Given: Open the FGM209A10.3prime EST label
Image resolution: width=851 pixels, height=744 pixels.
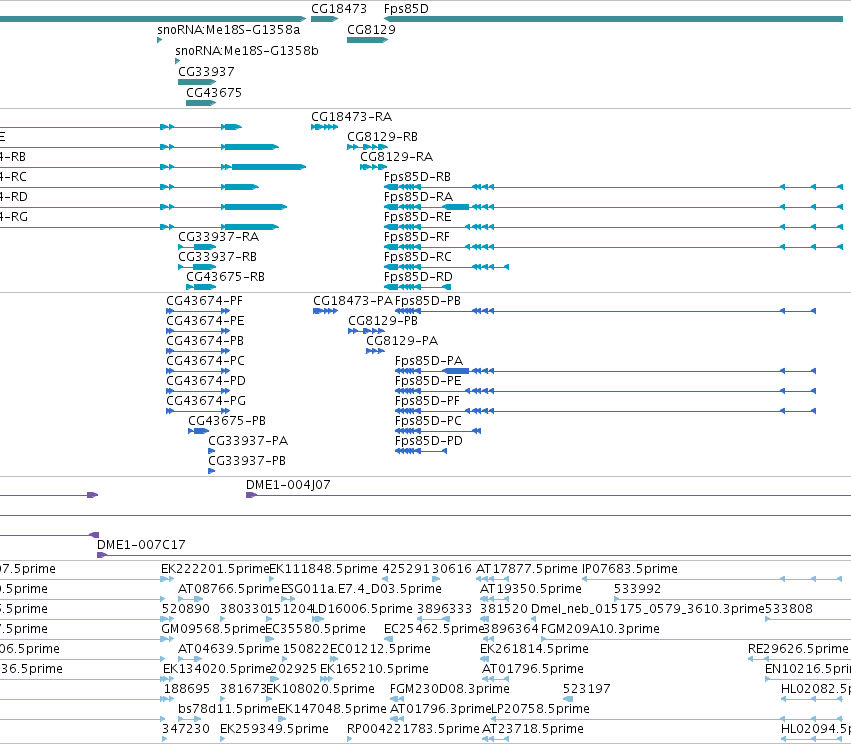Looking at the screenshot, I should (600, 629).
